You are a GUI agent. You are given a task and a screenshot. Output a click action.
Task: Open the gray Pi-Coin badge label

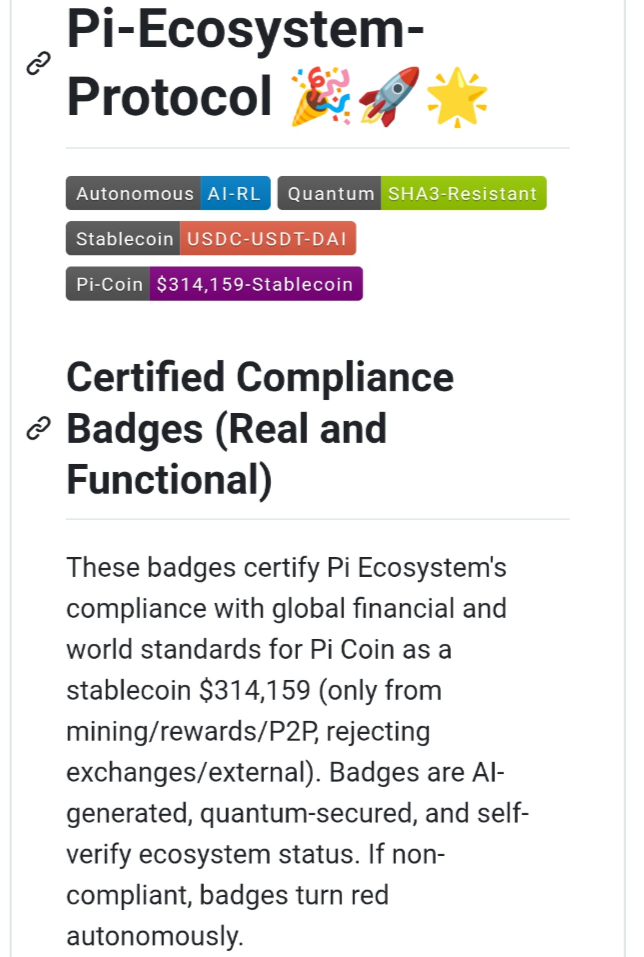coord(109,284)
